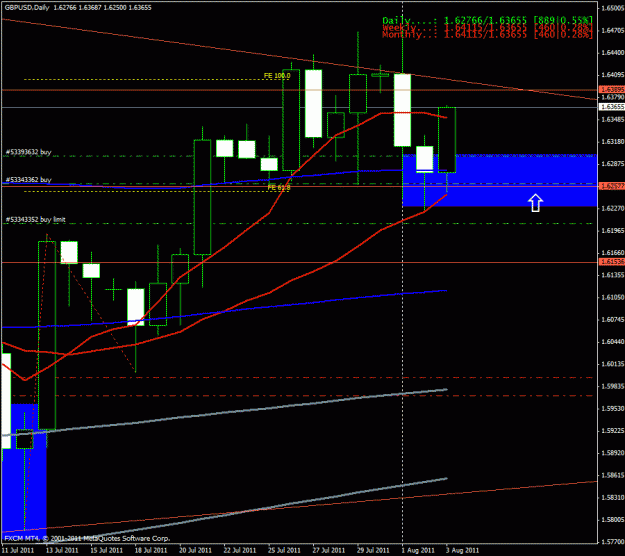Click price scale value 1.63485
This screenshot has height=556, width=625.
click(612, 119)
